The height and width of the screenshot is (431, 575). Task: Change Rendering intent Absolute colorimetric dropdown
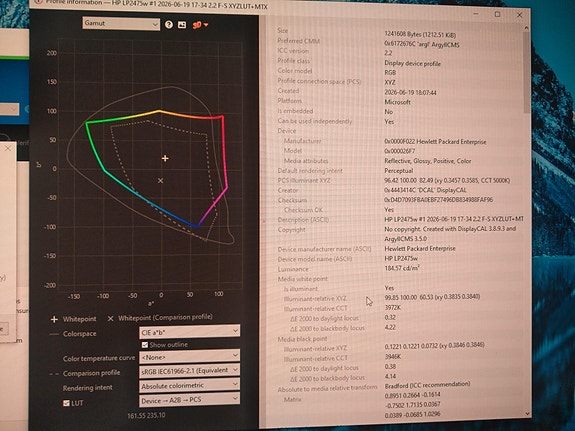[189, 385]
